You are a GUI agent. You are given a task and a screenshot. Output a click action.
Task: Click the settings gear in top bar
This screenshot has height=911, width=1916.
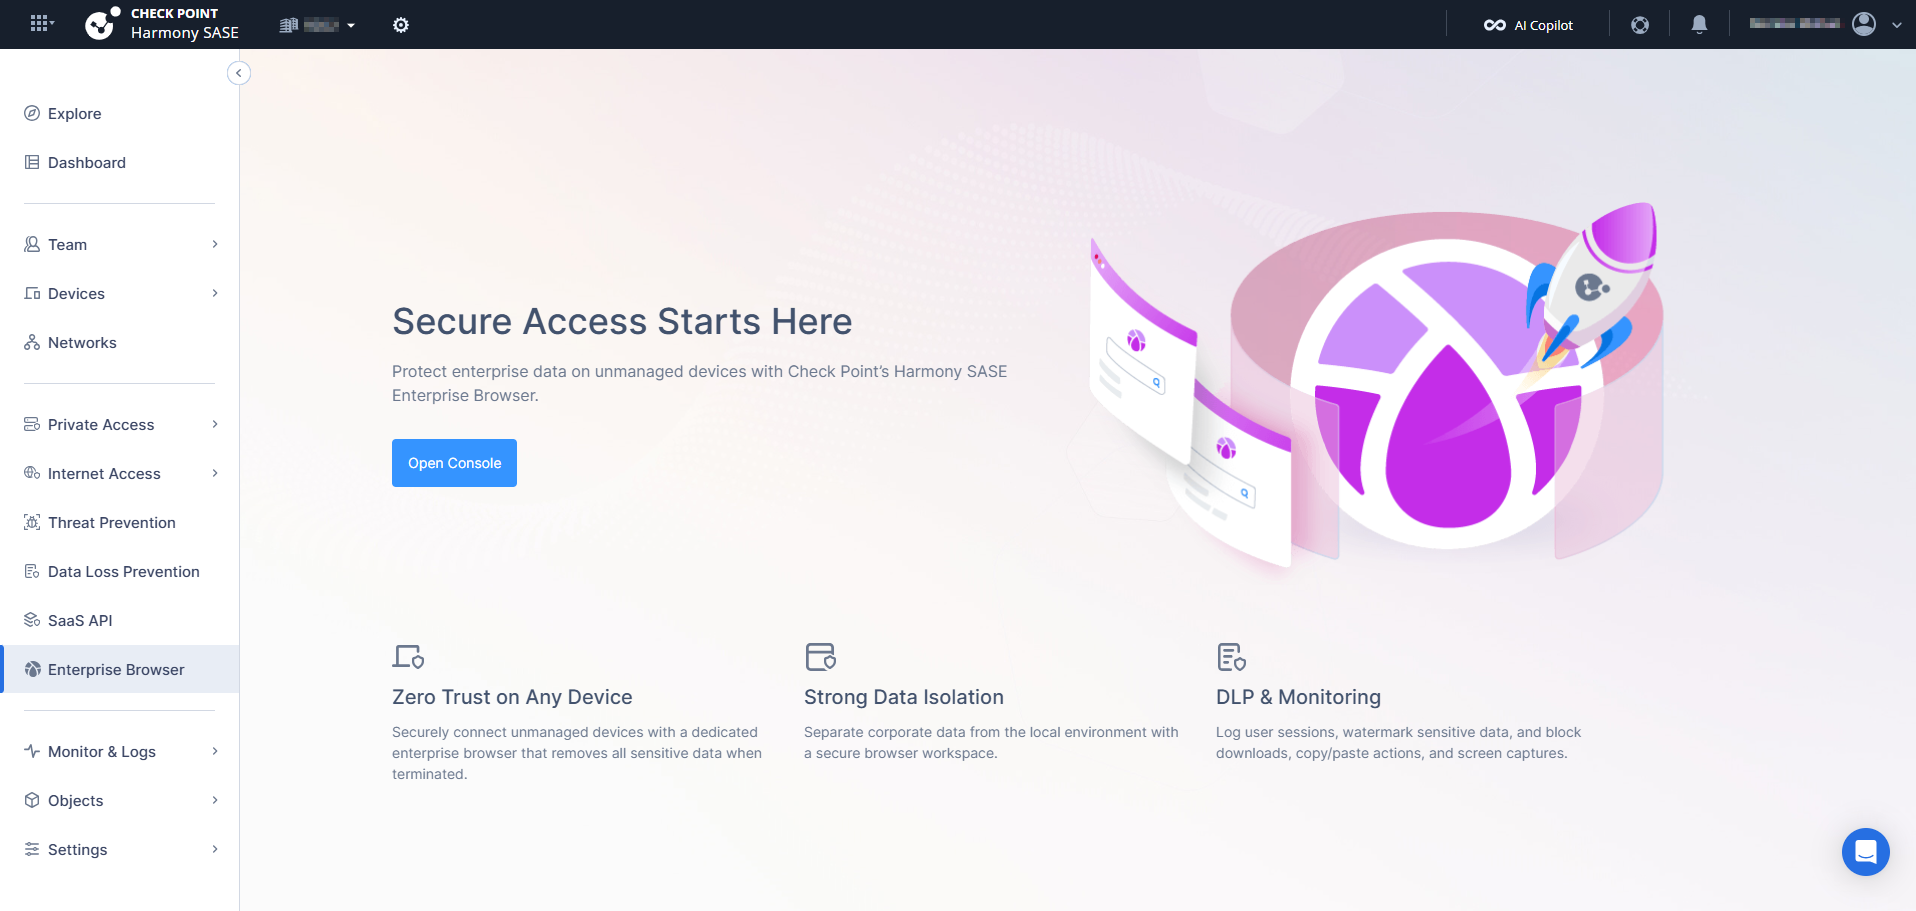point(401,25)
